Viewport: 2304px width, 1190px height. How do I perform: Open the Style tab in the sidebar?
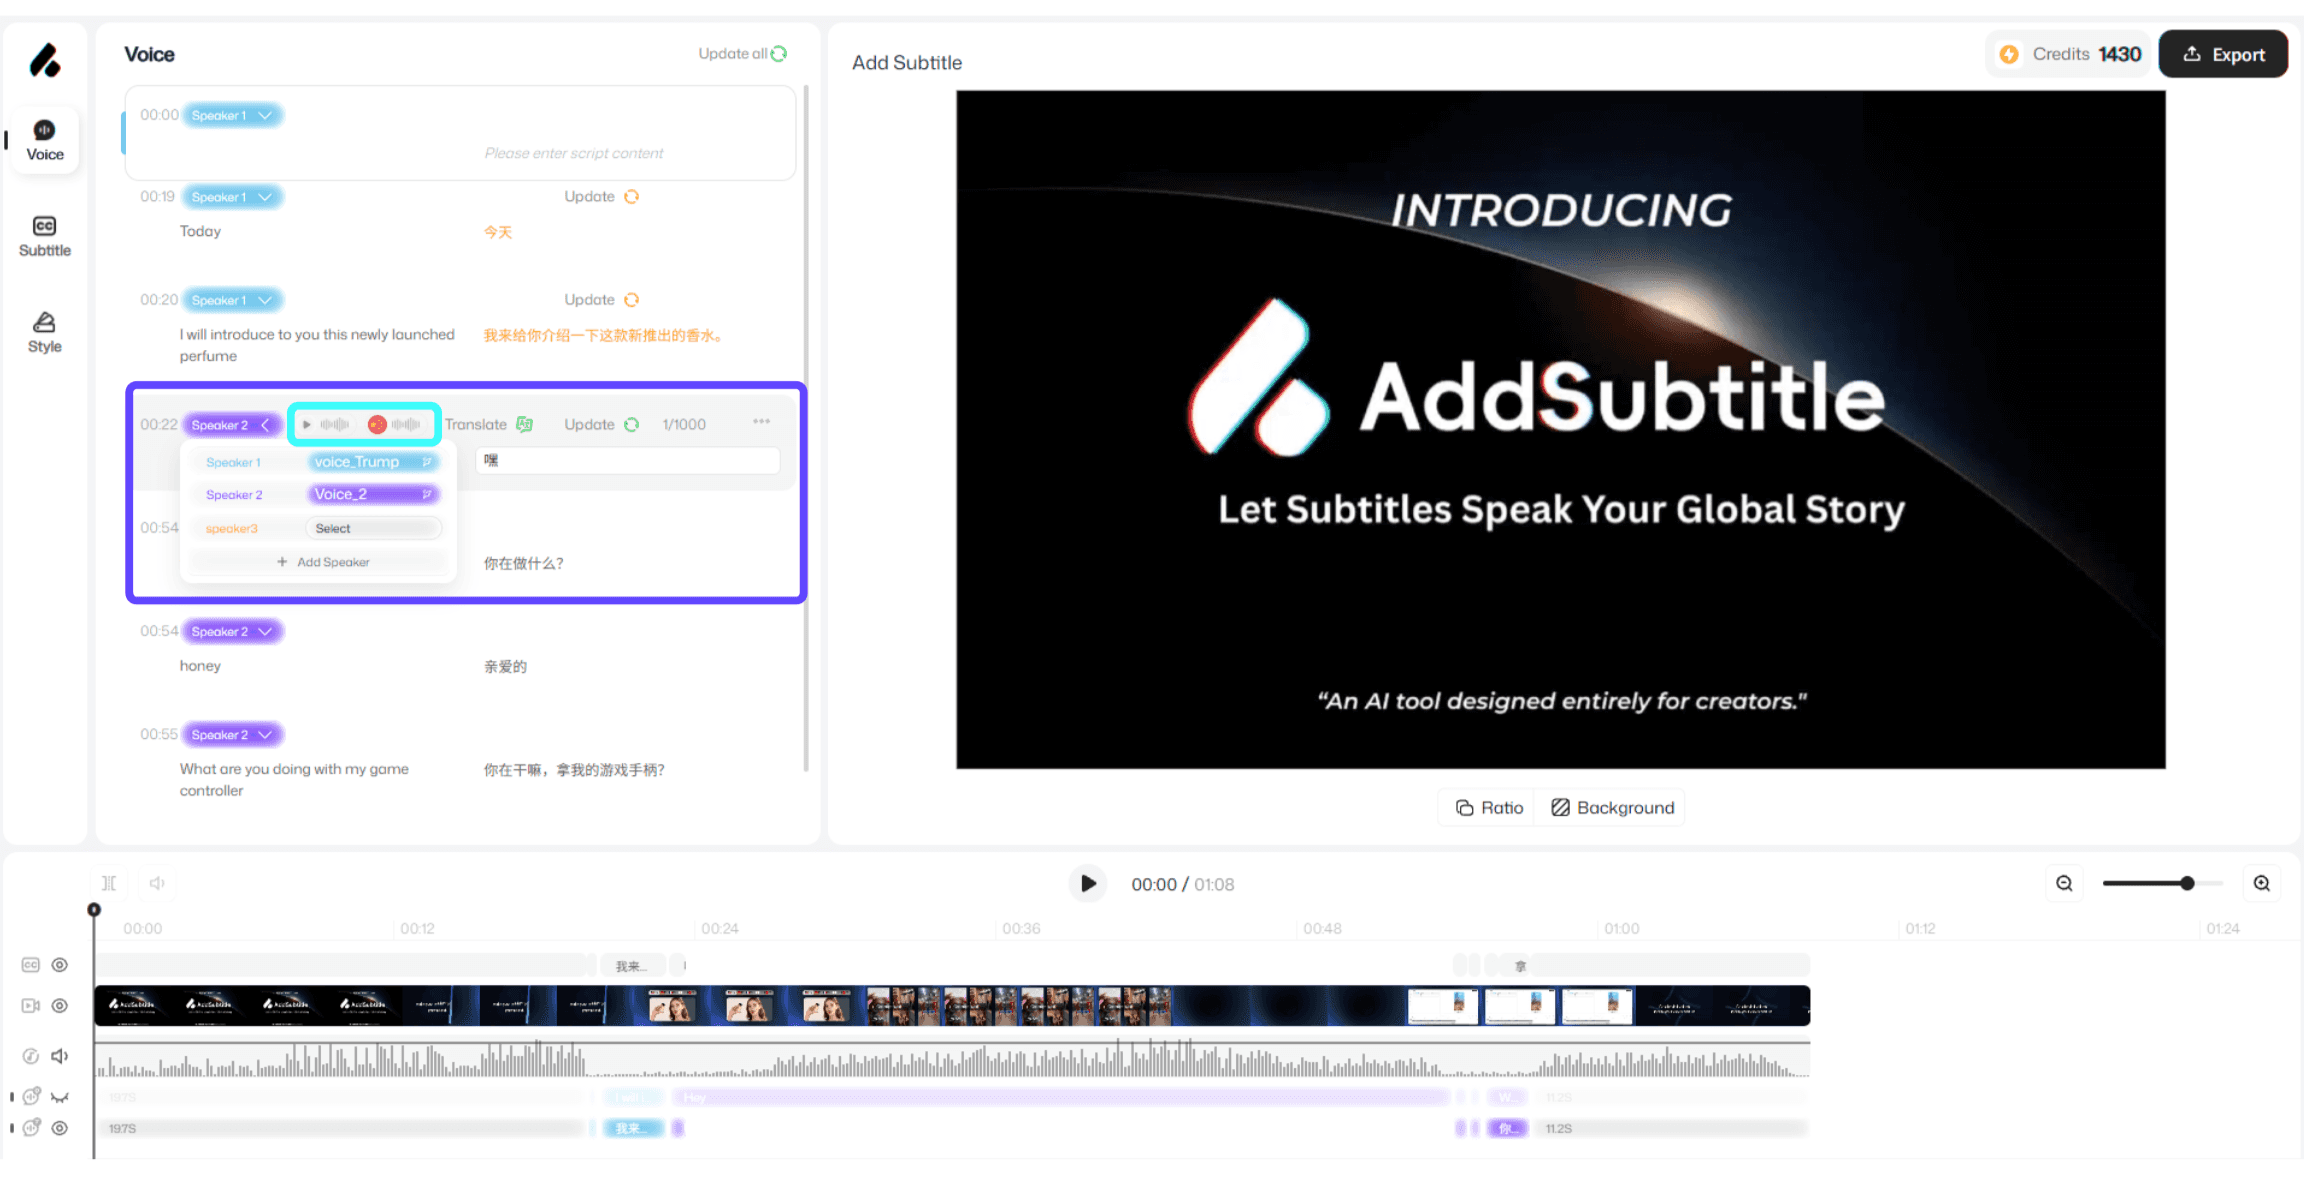click(x=45, y=332)
